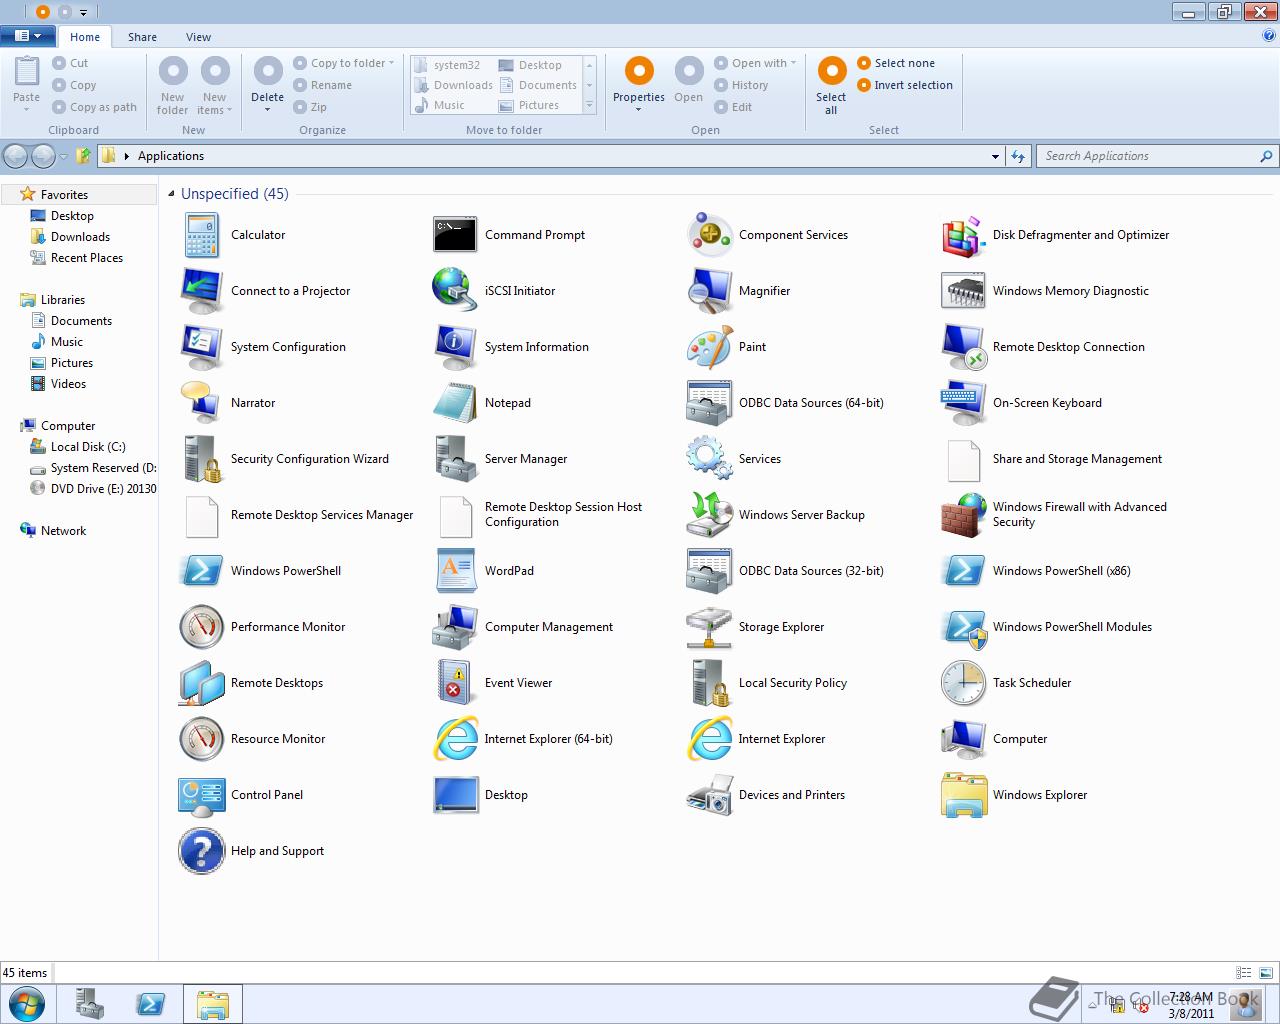The width and height of the screenshot is (1280, 1024).
Task: Switch to the View ribbon tab
Action: click(198, 37)
